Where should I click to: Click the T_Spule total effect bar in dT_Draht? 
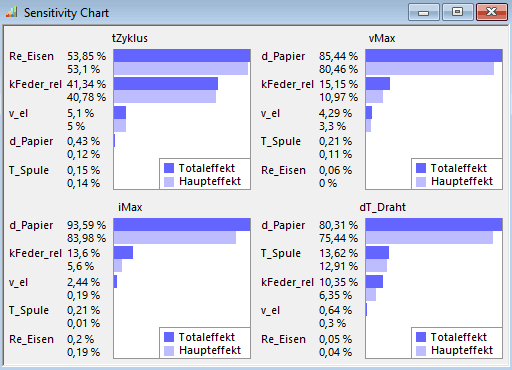[x=377, y=252]
